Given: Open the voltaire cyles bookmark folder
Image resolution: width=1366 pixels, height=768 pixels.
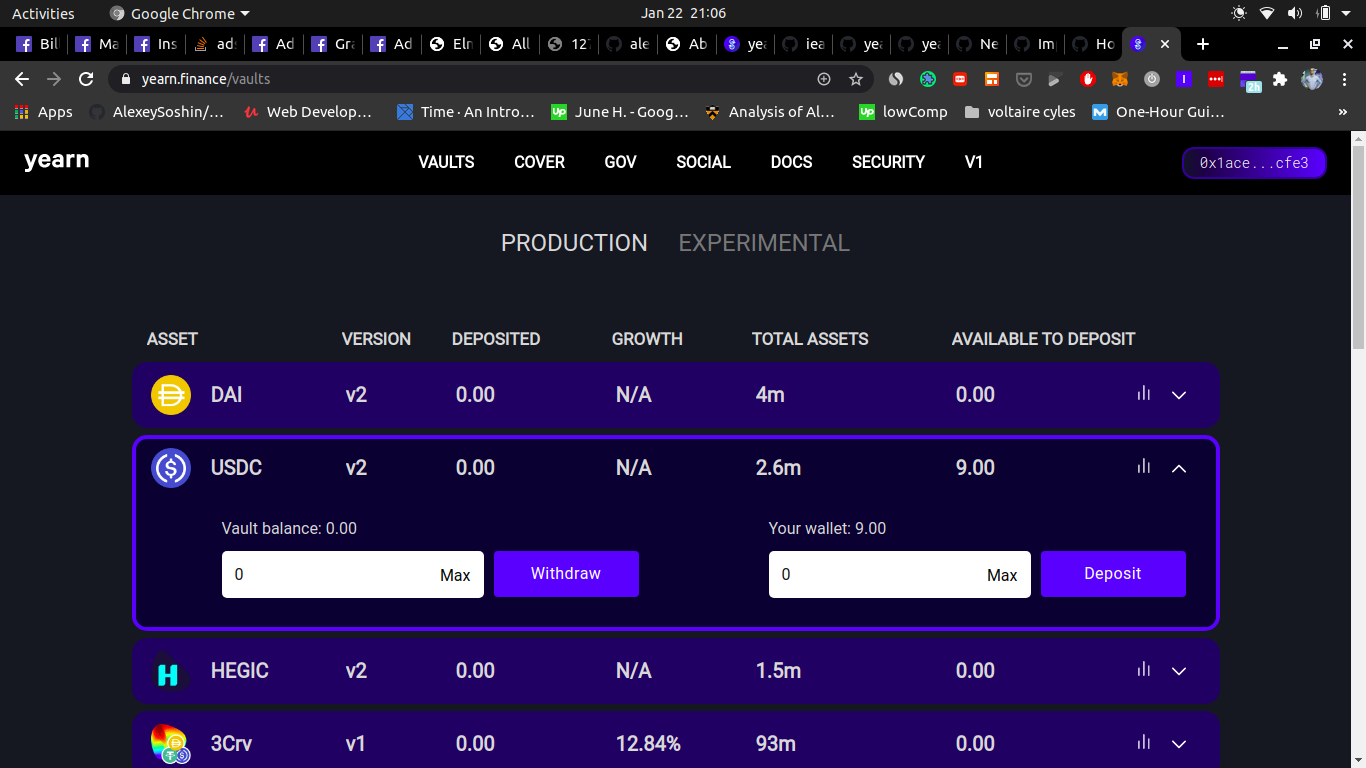Looking at the screenshot, I should 1019,112.
